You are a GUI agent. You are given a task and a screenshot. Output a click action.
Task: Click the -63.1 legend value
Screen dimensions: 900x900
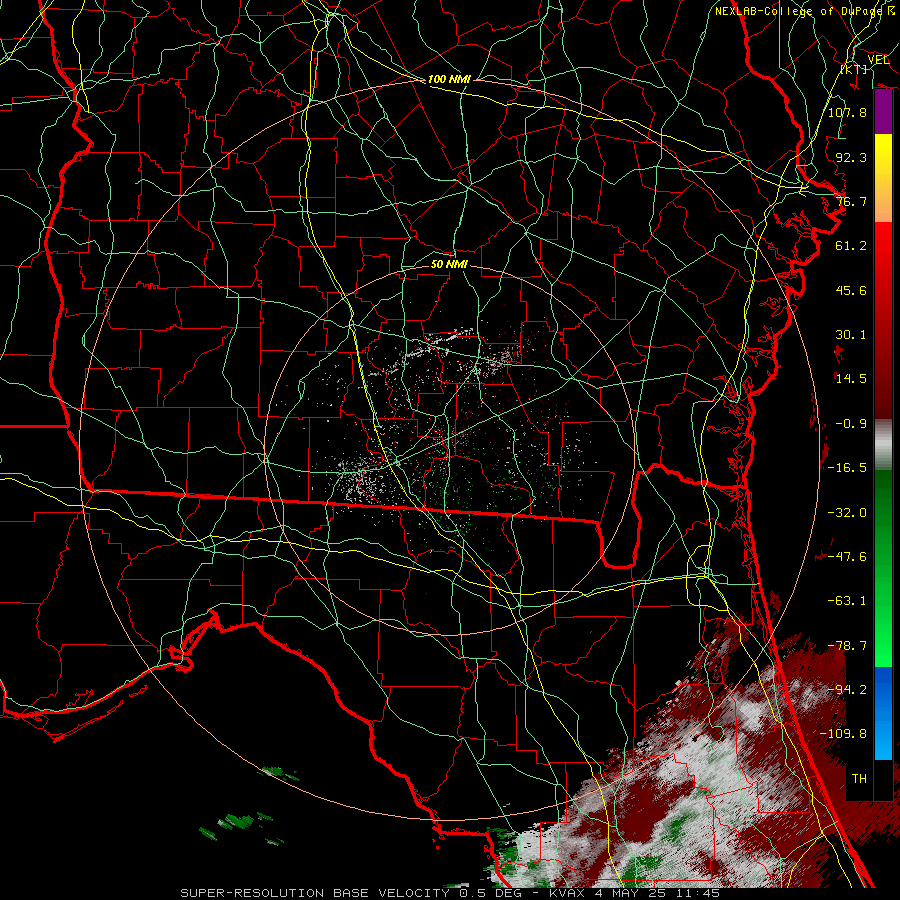847,600
